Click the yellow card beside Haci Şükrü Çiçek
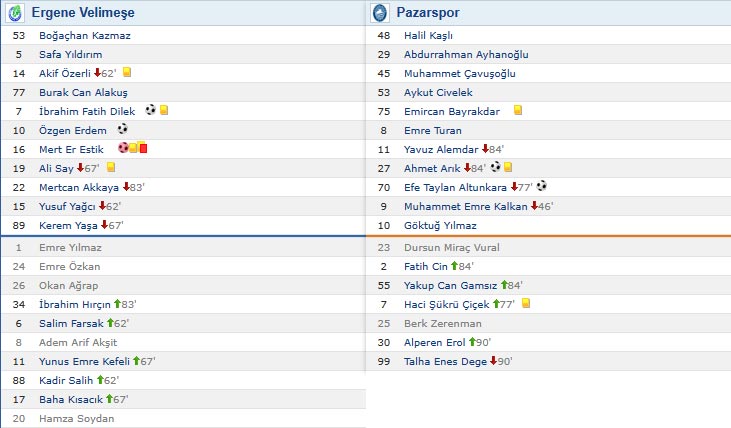Screen dimensions: 731x428 [526, 303]
